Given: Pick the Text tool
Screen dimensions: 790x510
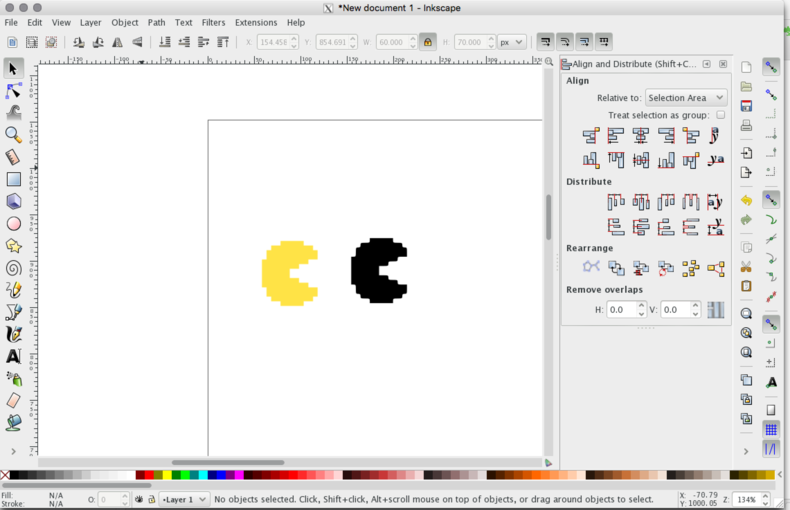Looking at the screenshot, I should [14, 357].
